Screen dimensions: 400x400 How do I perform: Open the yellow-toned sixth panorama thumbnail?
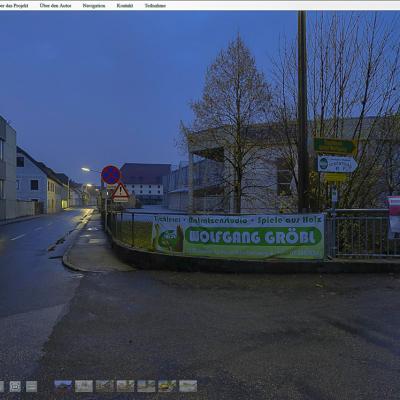coord(167,386)
